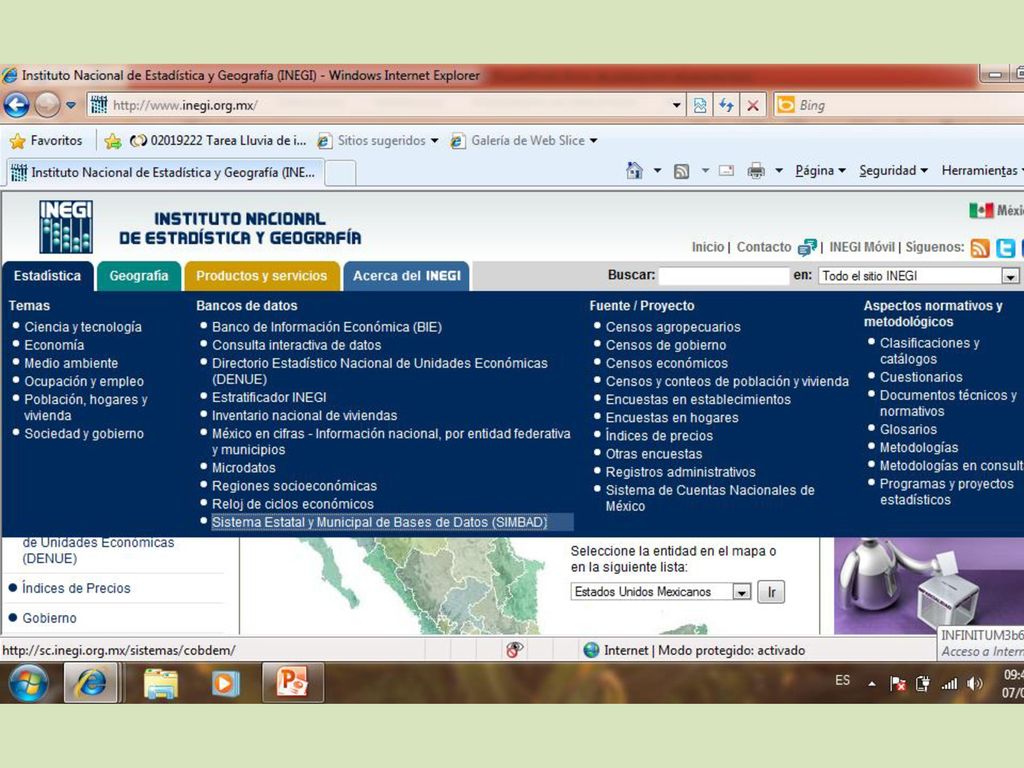Open Reloj de ciclos económicos link
Image resolution: width=1024 pixels, height=768 pixels.
tap(293, 504)
